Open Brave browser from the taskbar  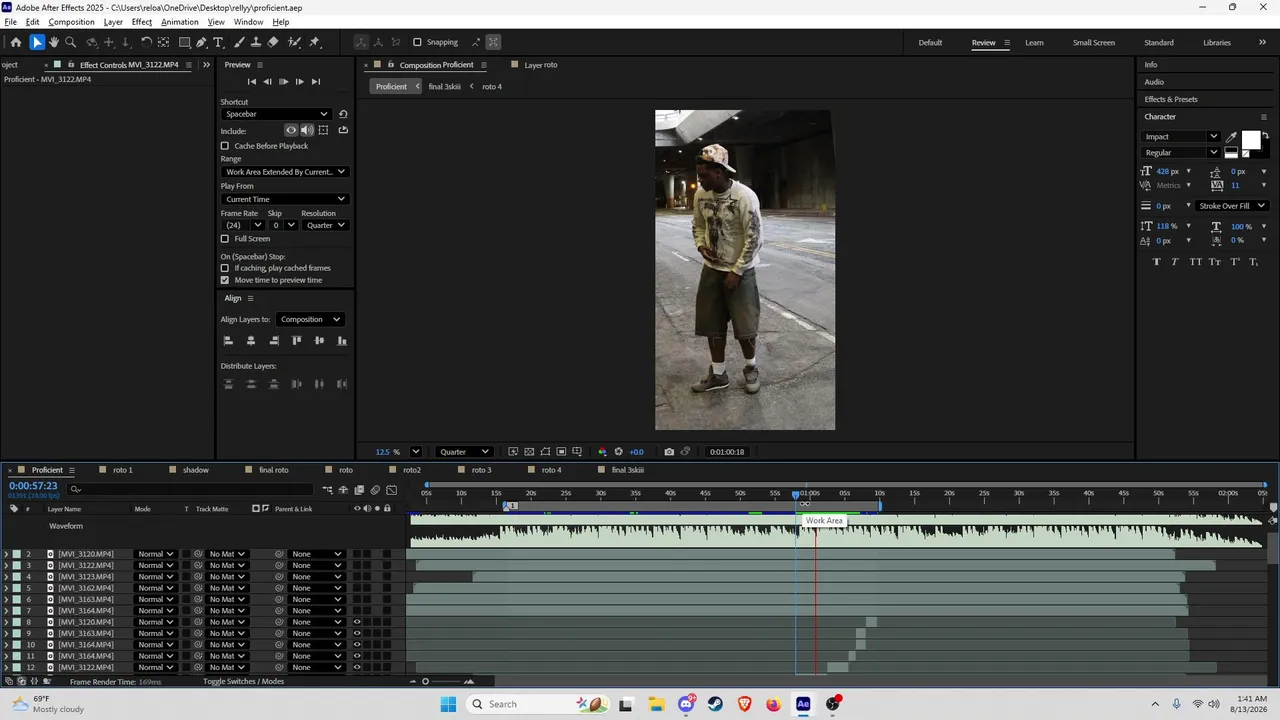point(745,704)
